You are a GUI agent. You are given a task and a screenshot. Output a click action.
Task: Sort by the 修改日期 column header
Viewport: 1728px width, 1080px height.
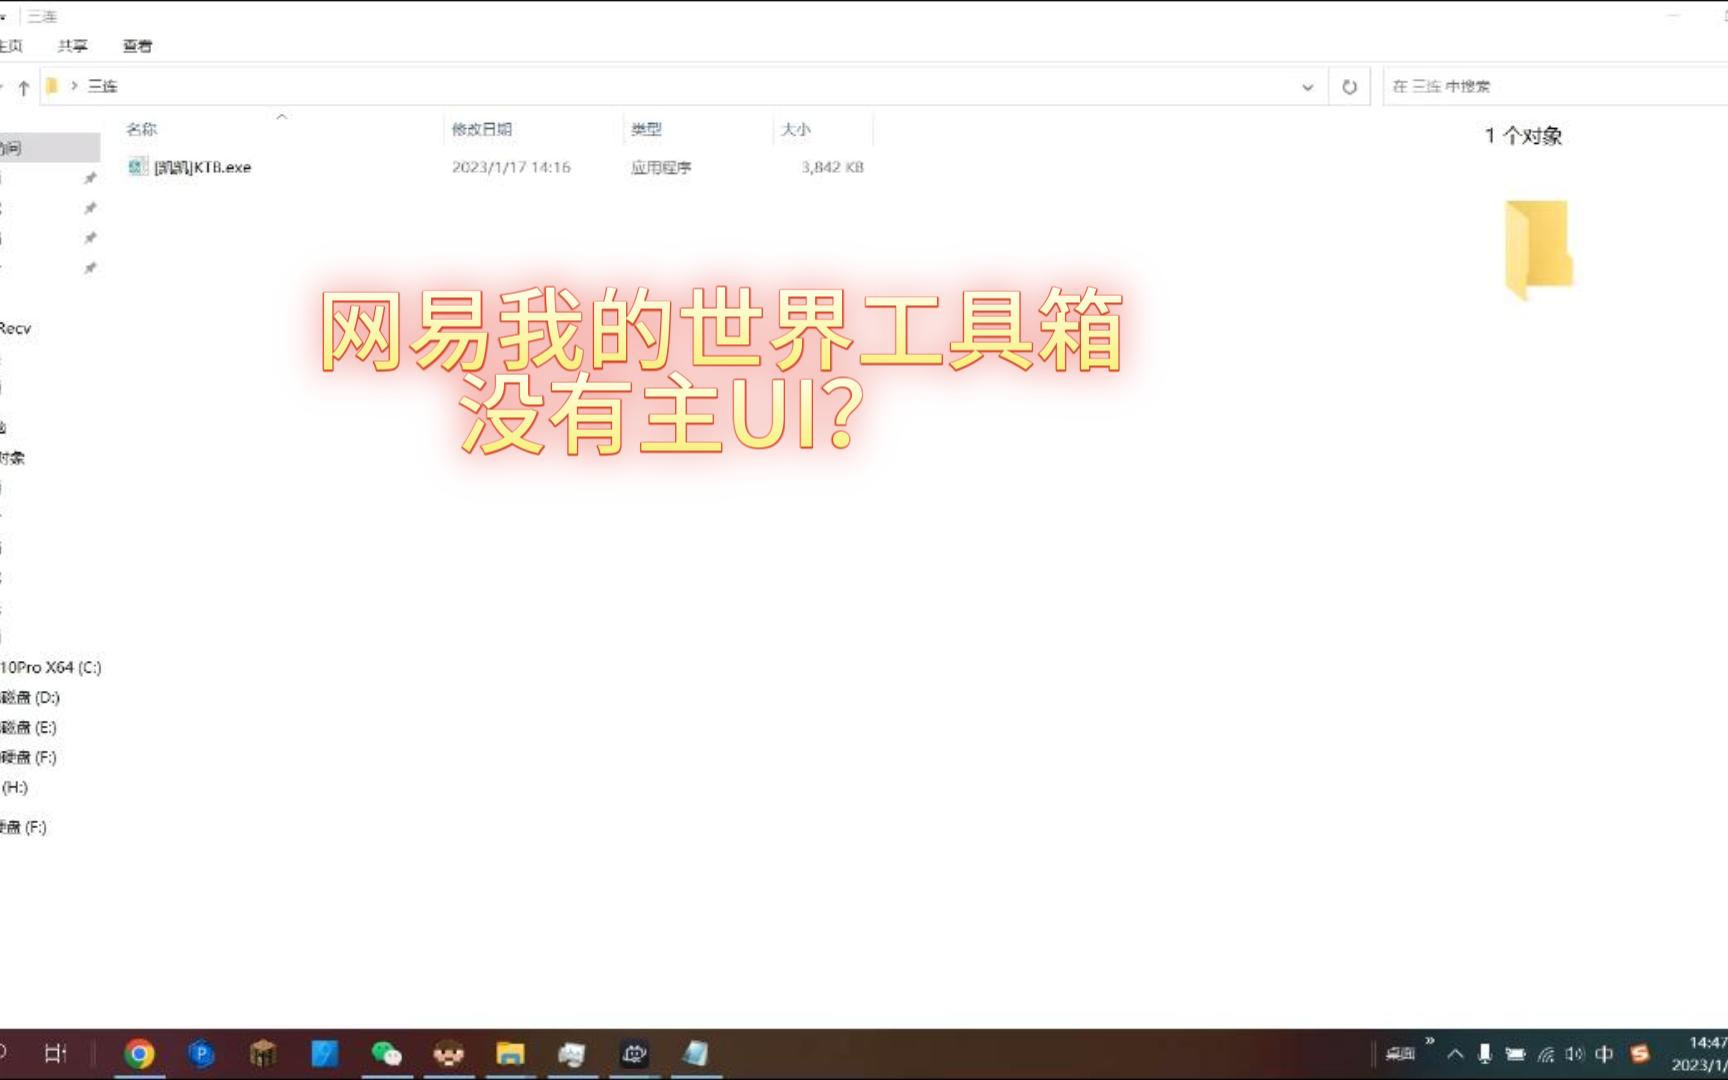click(x=482, y=129)
